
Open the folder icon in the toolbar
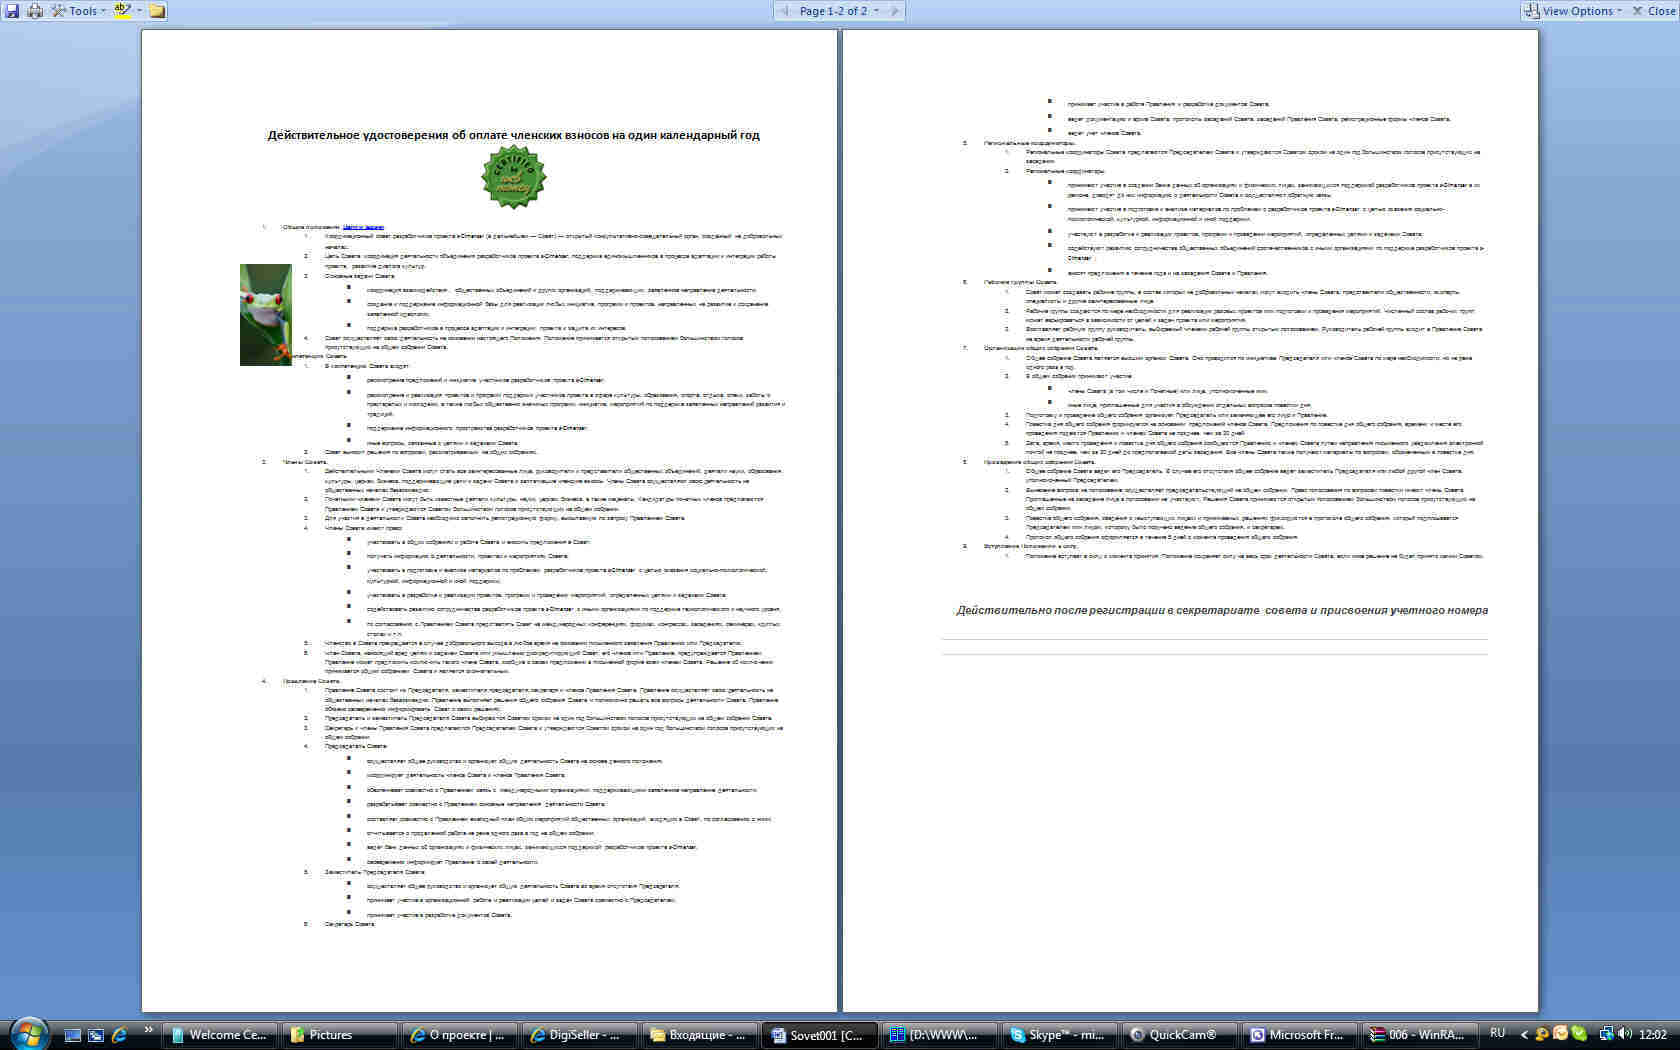click(158, 11)
